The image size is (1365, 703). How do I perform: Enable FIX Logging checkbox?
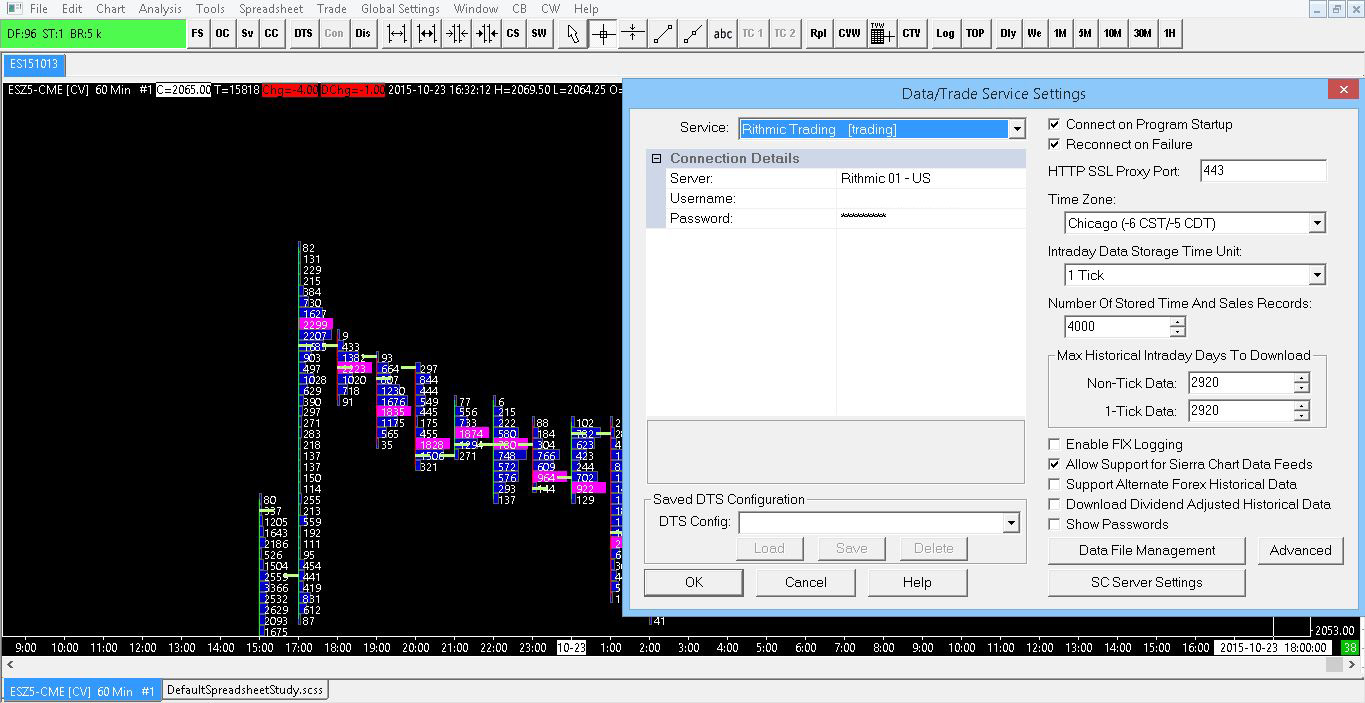click(x=1054, y=444)
